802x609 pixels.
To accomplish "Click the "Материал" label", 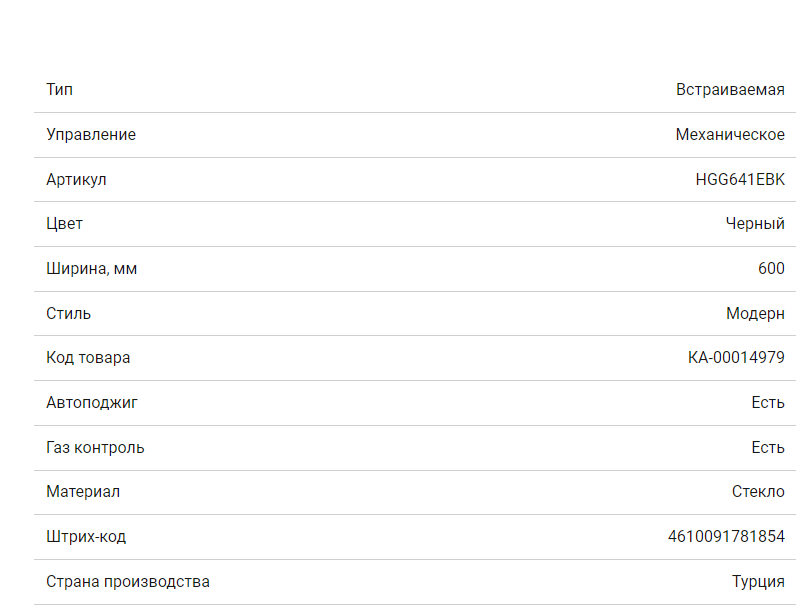I will 83,492.
